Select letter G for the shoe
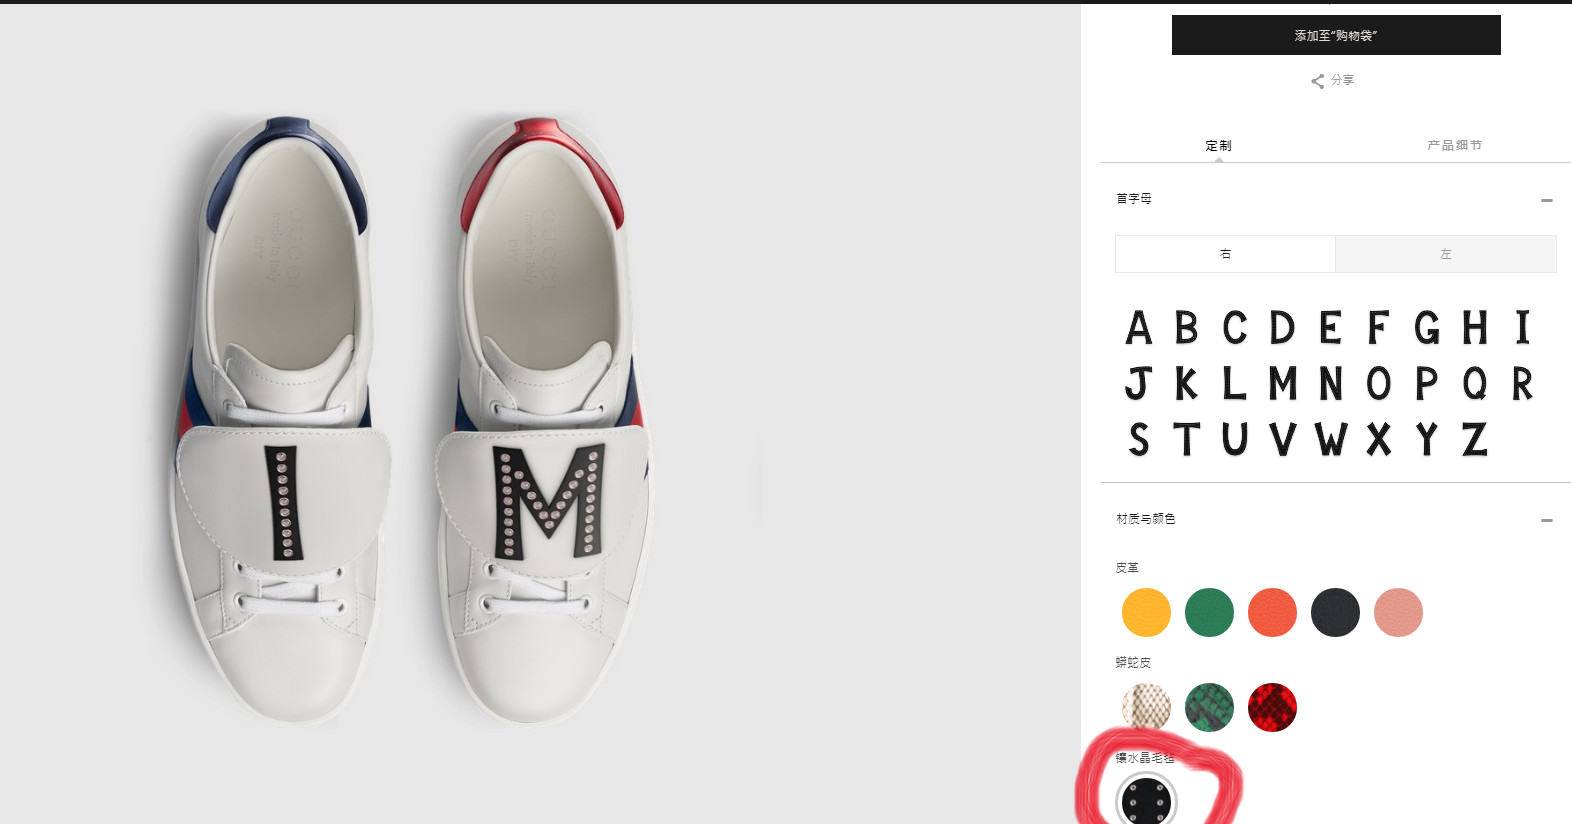This screenshot has width=1572, height=824. point(1427,328)
